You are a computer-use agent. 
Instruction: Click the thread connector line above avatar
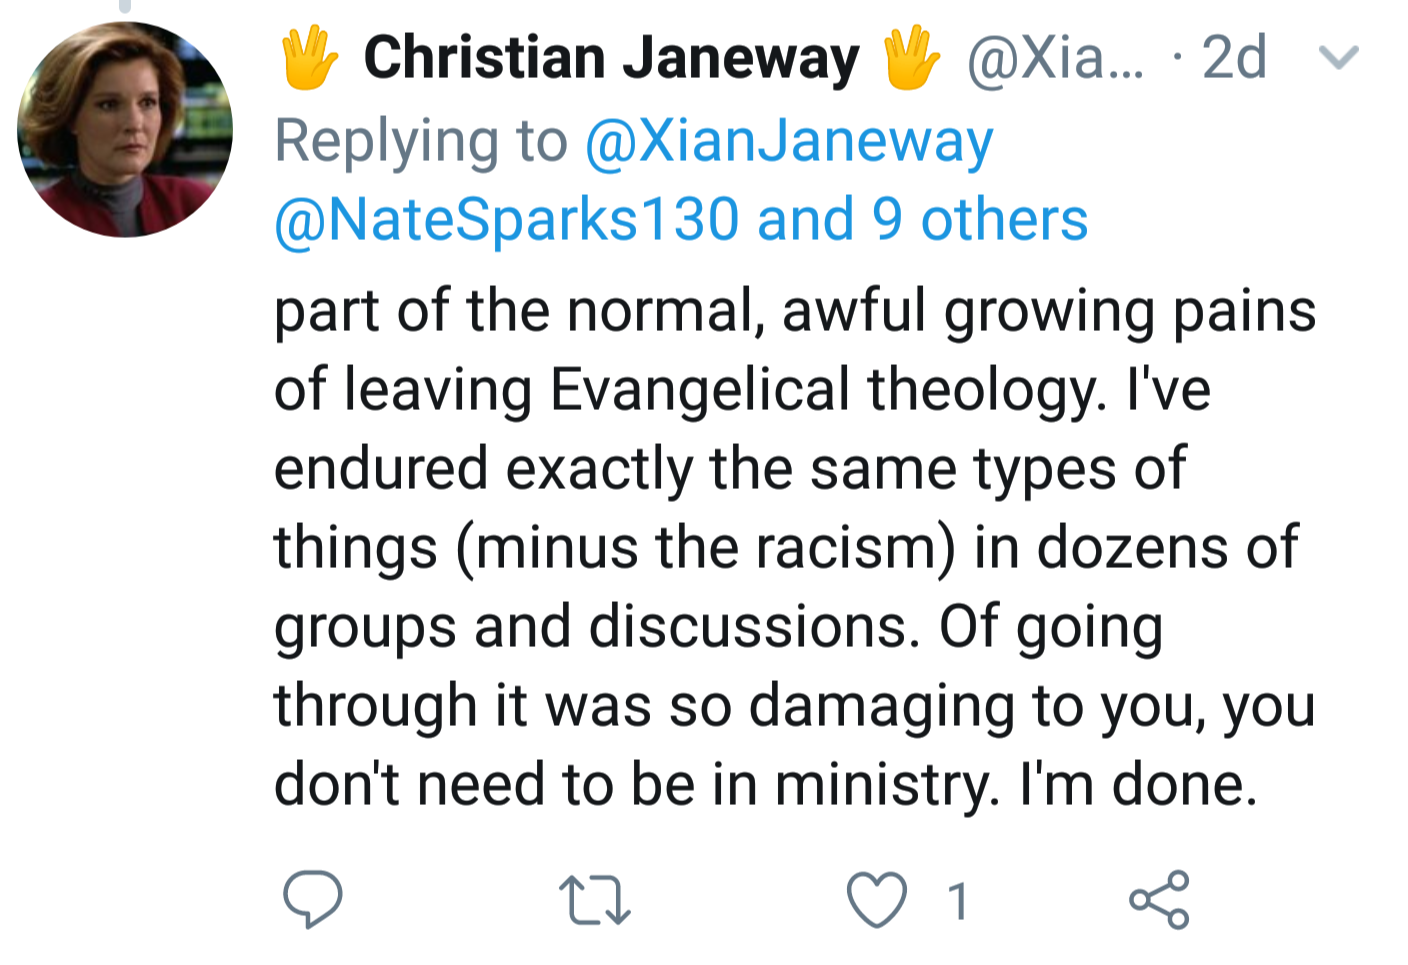pos(125,6)
